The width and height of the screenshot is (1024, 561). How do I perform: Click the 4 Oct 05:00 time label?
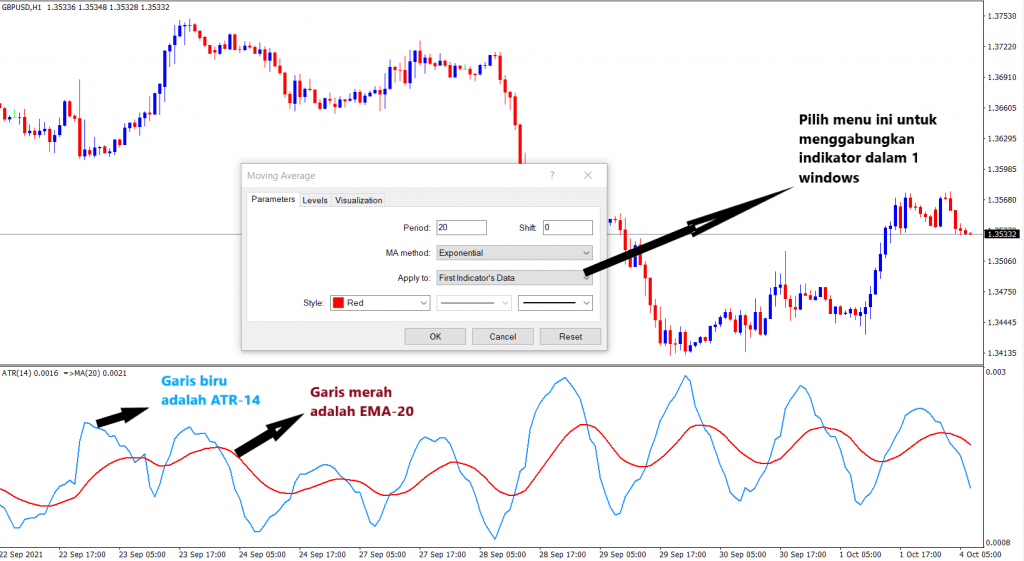[x=980, y=554]
